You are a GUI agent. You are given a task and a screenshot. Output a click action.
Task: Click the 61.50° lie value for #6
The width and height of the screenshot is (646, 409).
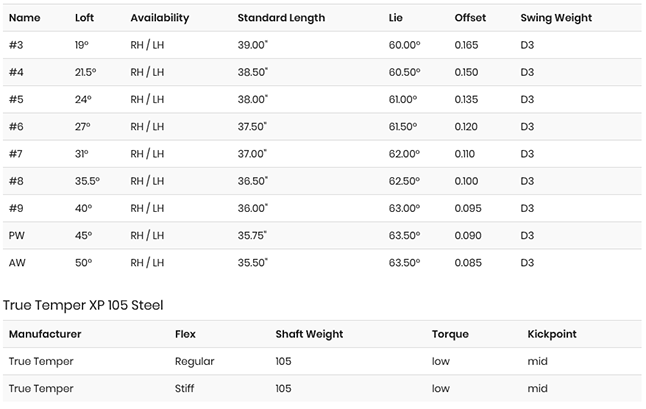coord(403,126)
